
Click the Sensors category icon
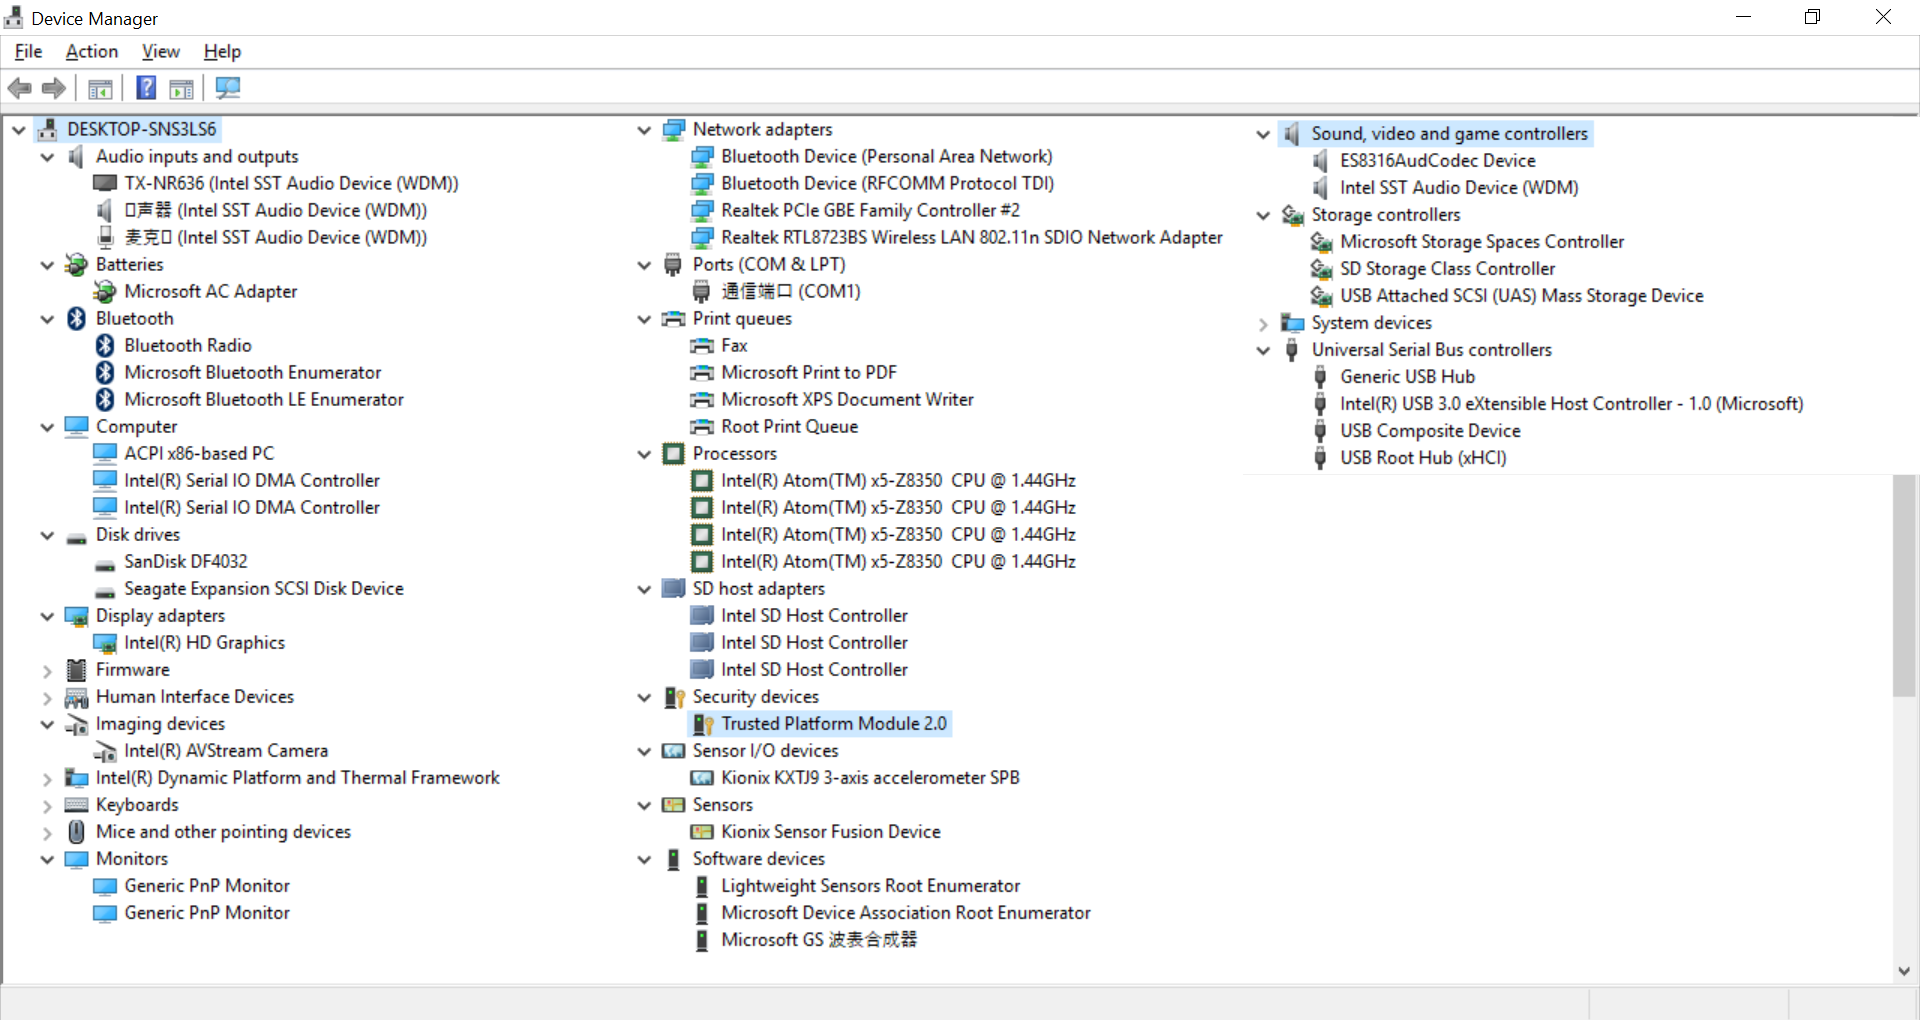point(673,805)
